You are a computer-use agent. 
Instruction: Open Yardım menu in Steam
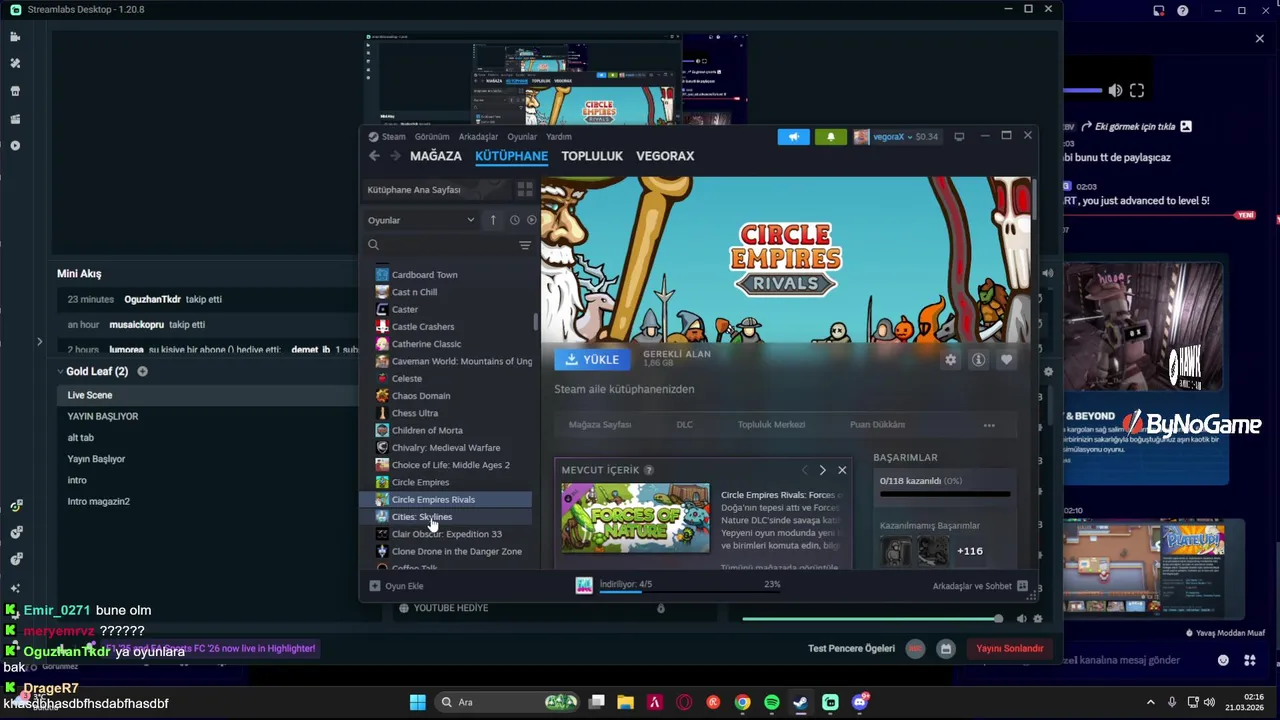tap(559, 137)
